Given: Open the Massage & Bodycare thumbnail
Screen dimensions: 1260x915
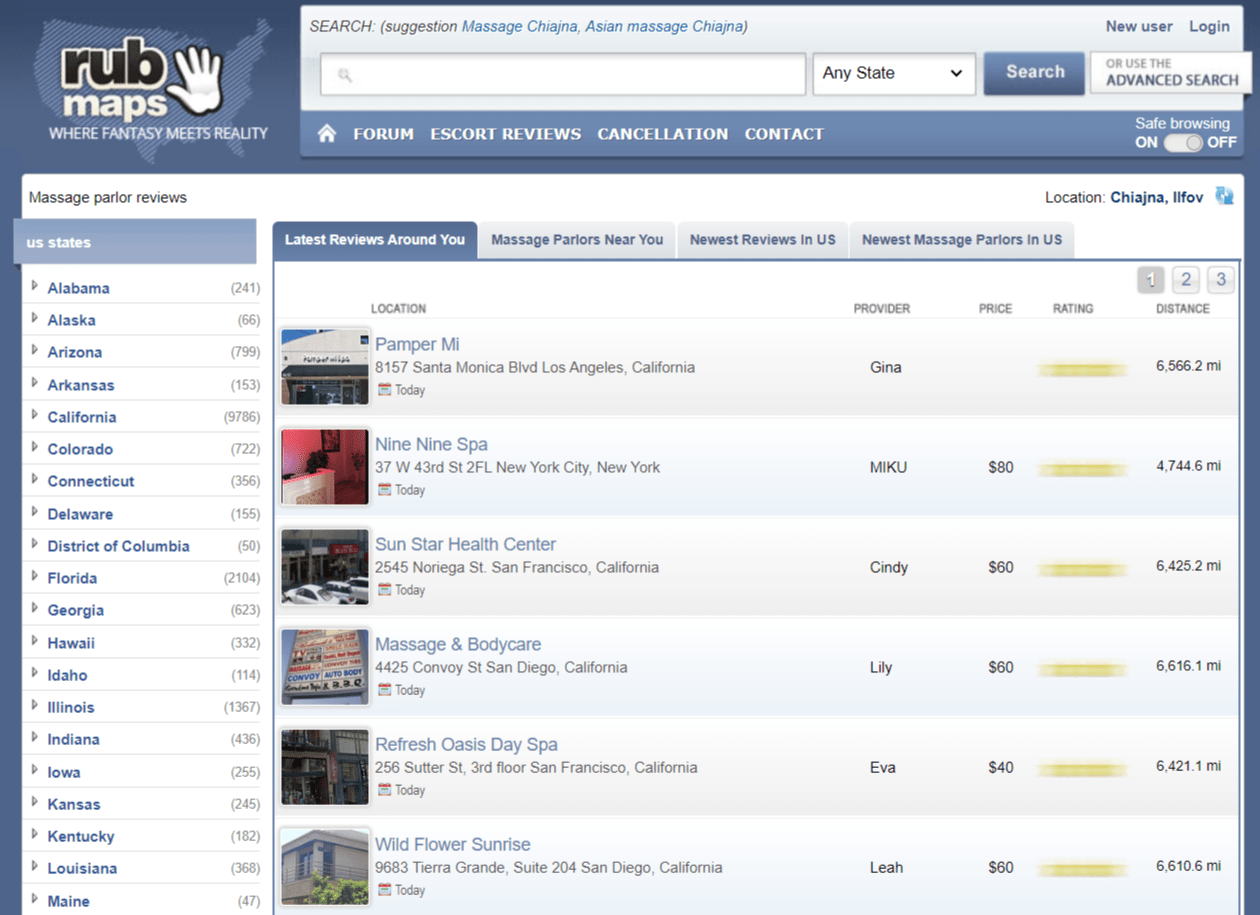Looking at the screenshot, I should (x=325, y=667).
